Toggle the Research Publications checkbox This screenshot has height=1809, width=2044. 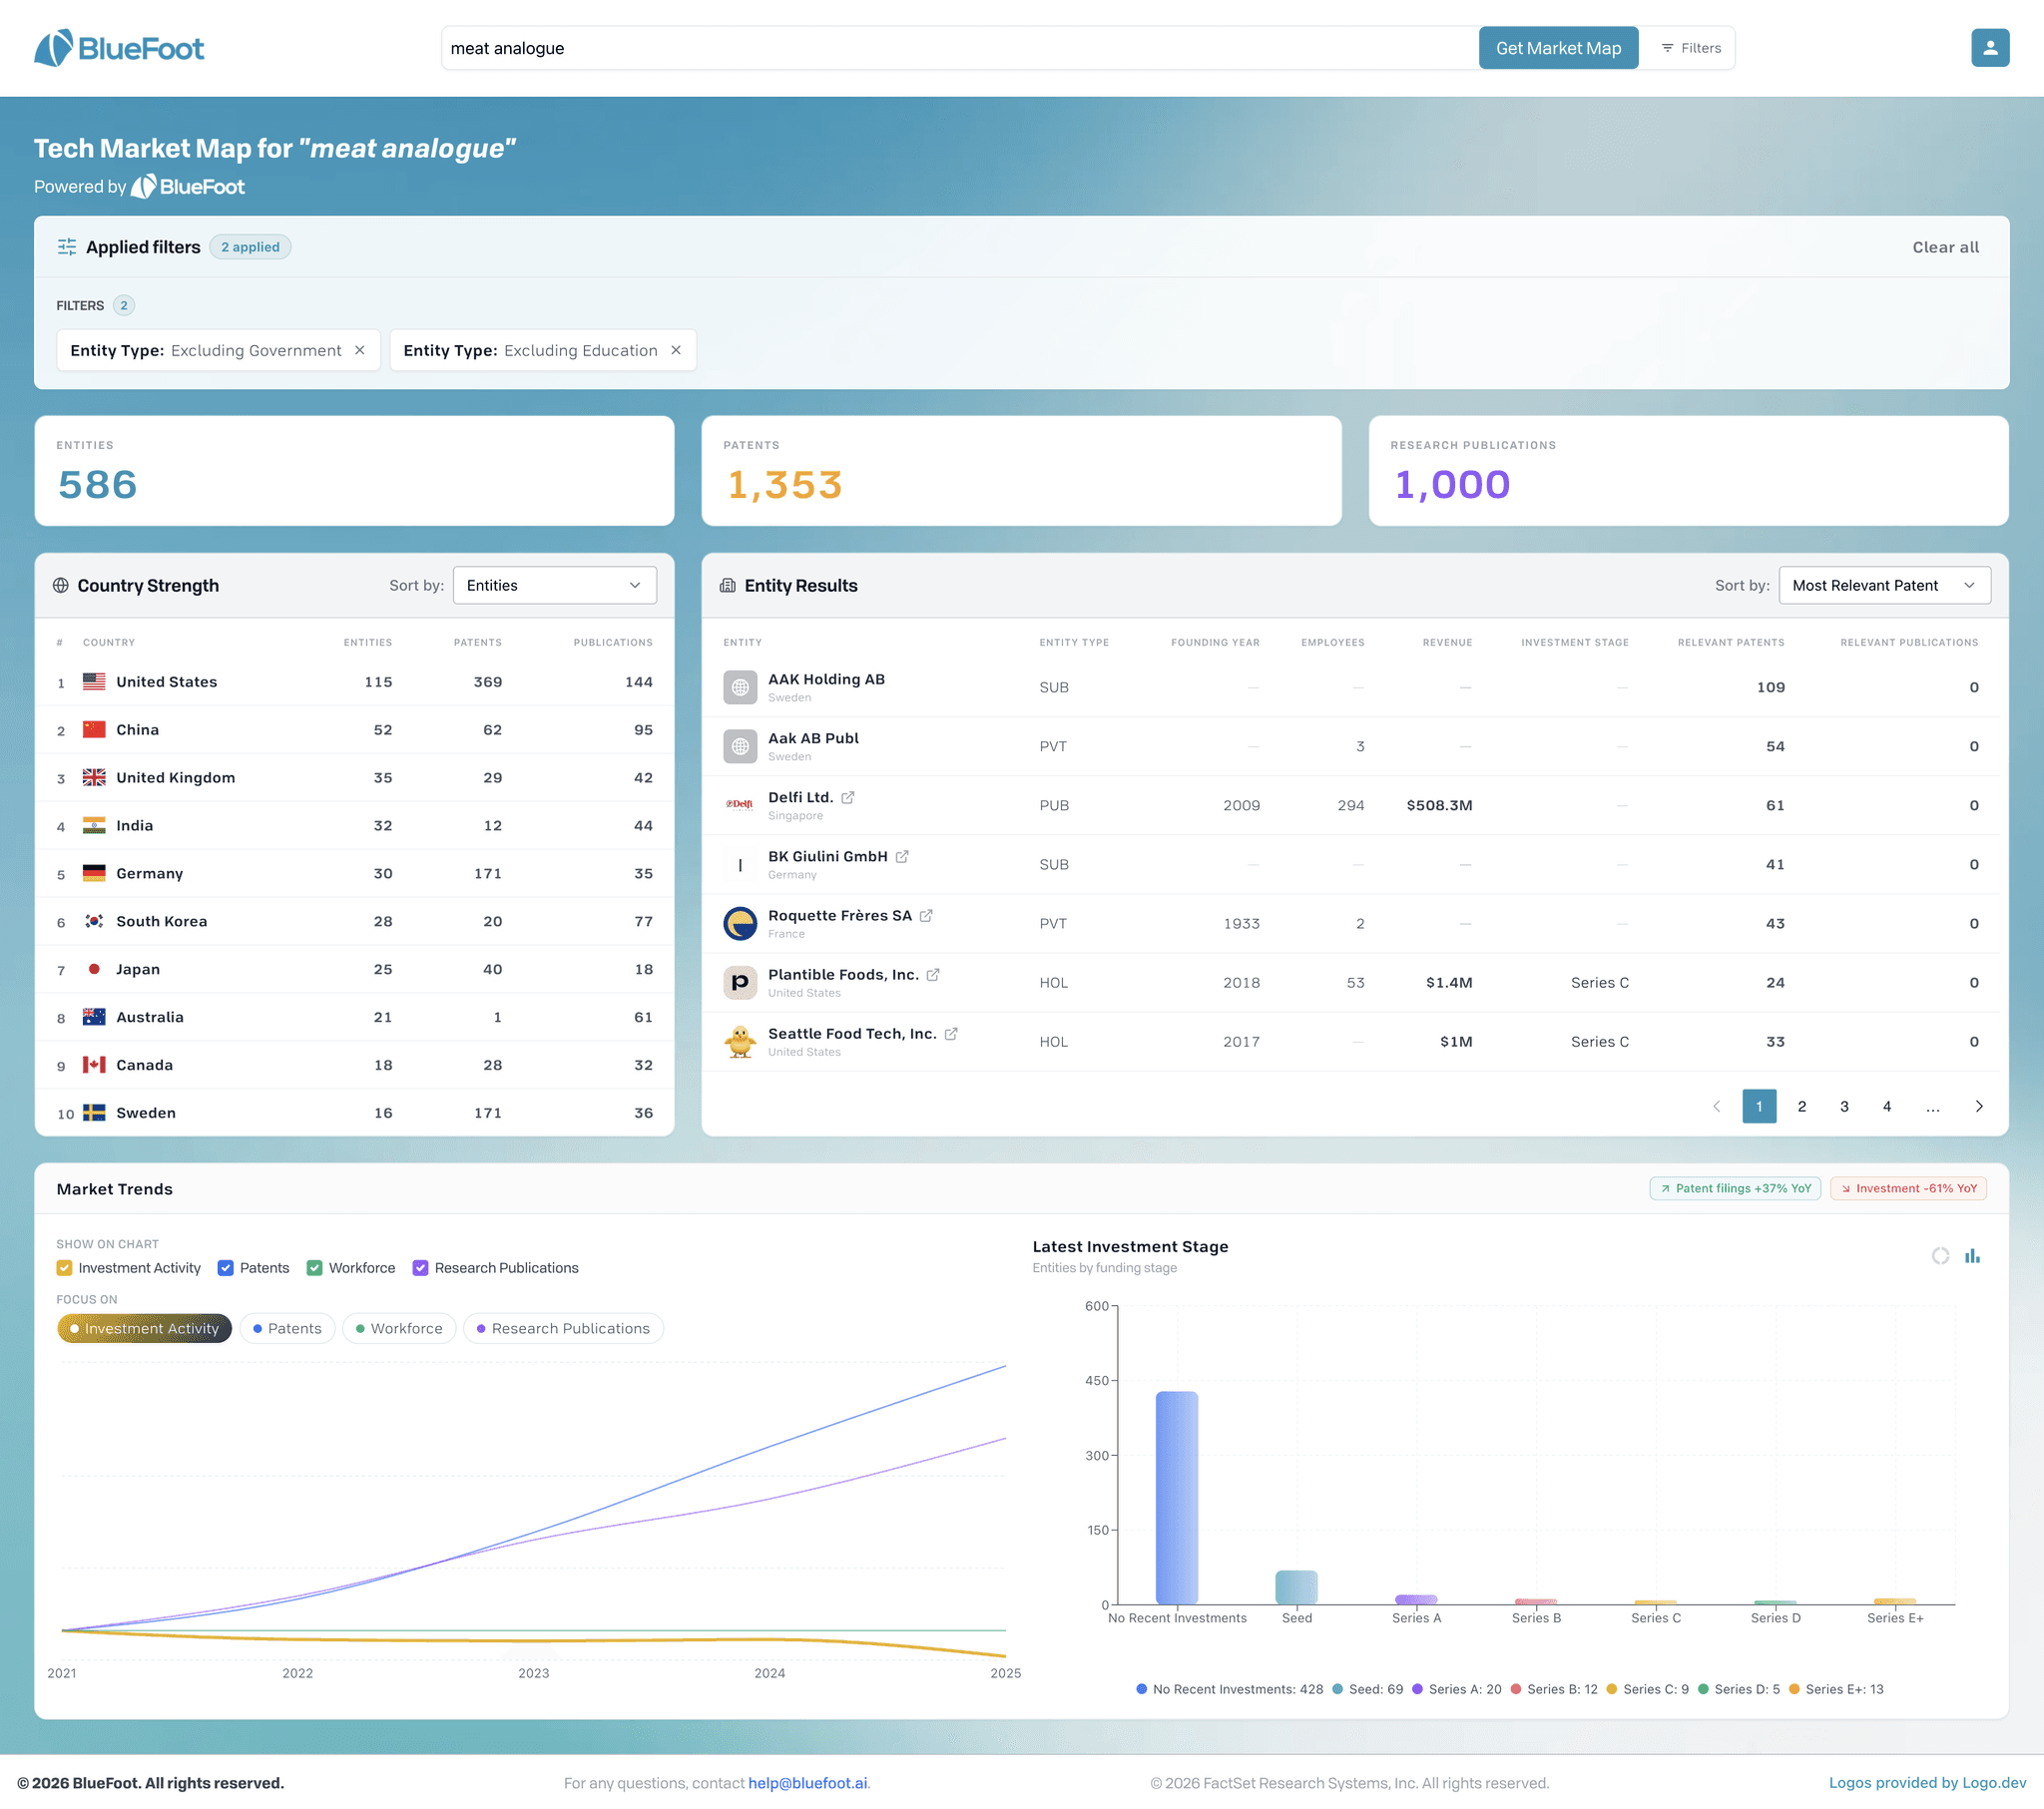point(420,1267)
